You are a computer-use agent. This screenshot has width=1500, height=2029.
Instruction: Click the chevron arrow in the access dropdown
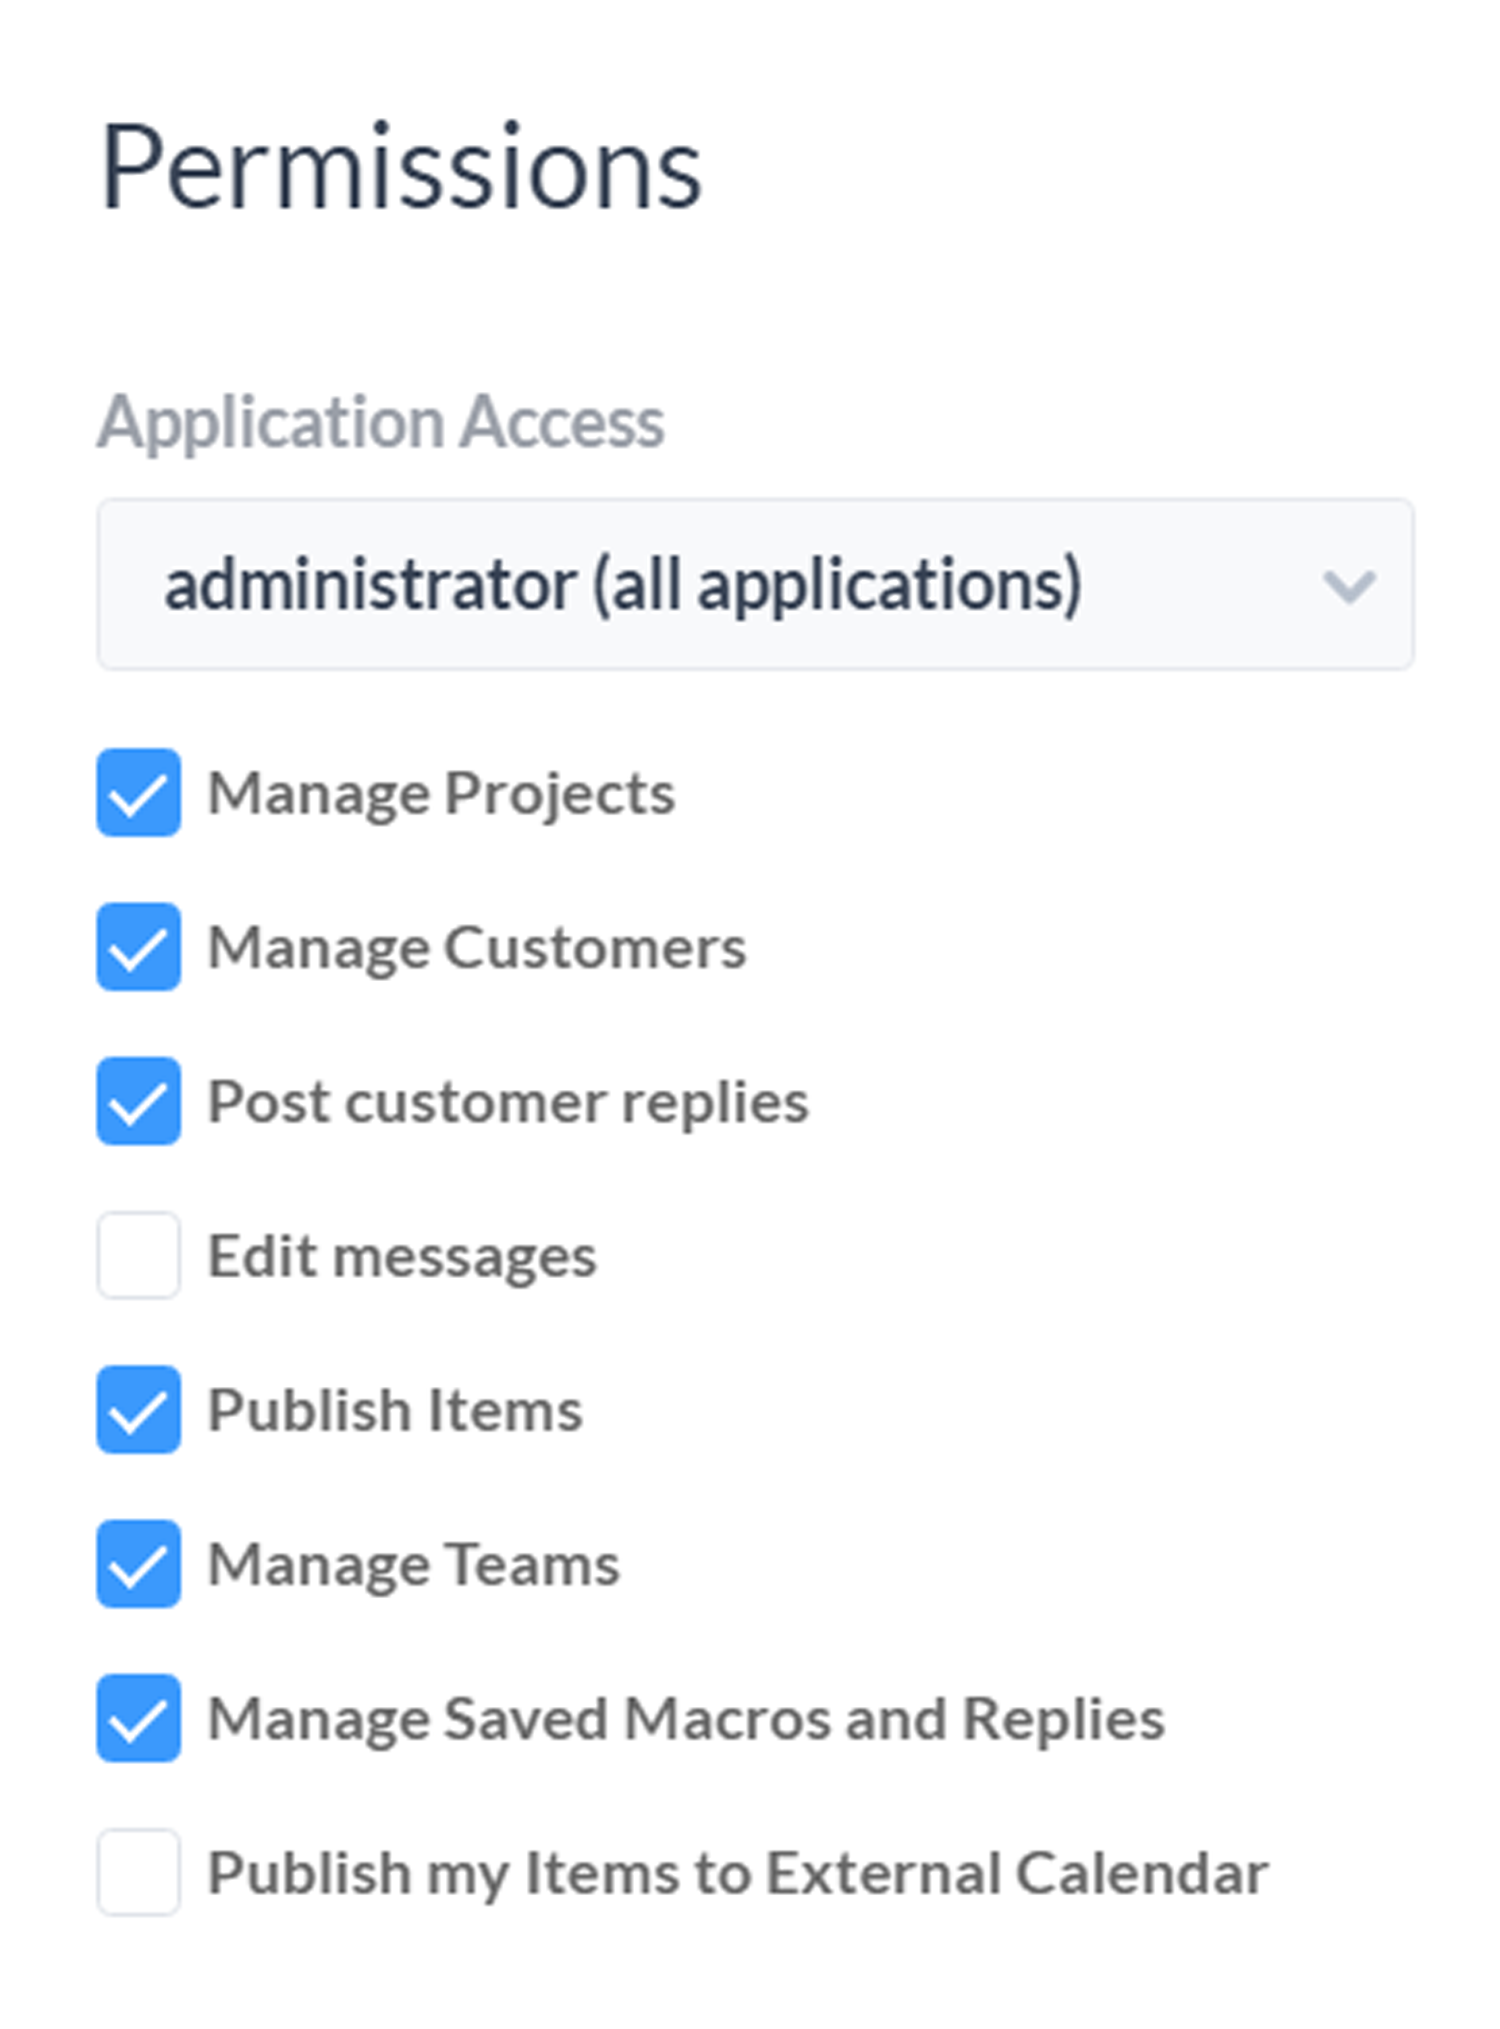(x=1349, y=586)
